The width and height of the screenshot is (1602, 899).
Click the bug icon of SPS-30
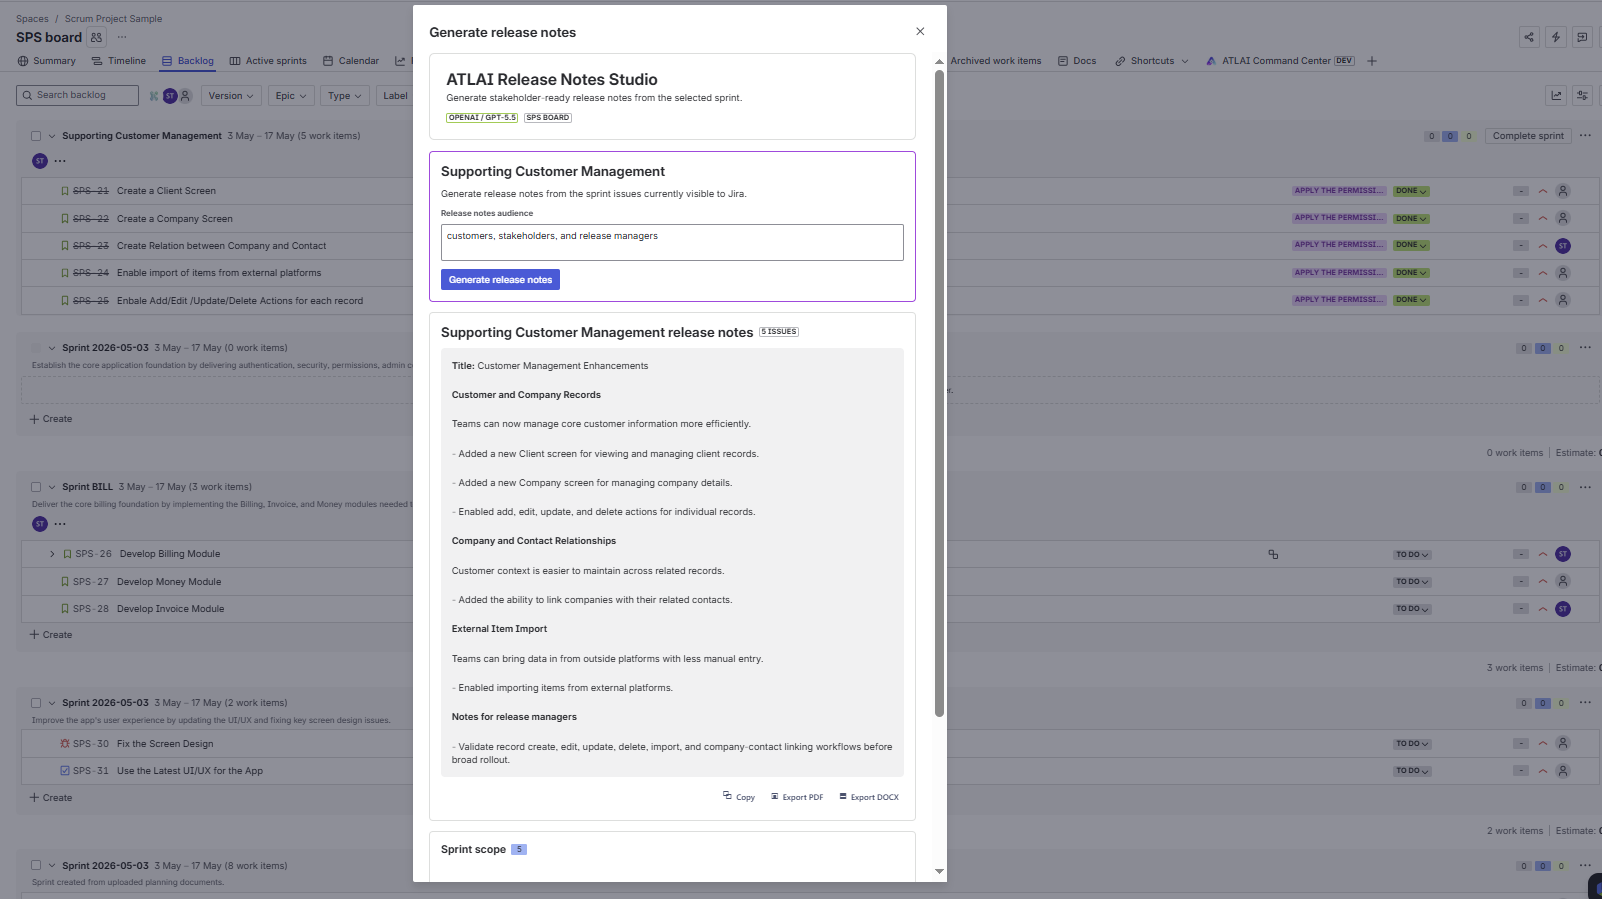pos(65,744)
